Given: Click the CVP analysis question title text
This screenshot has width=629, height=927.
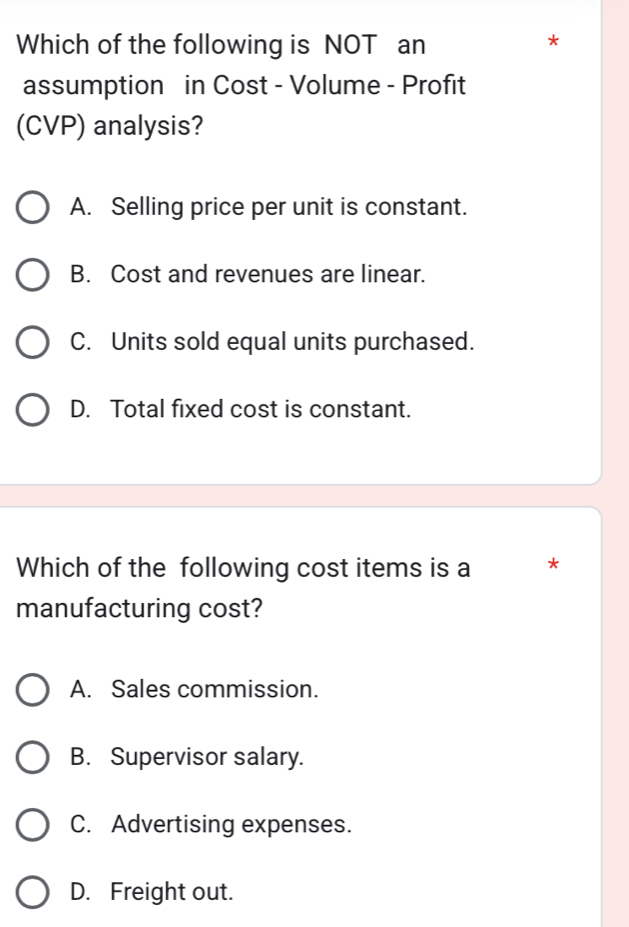Looking at the screenshot, I should (240, 87).
